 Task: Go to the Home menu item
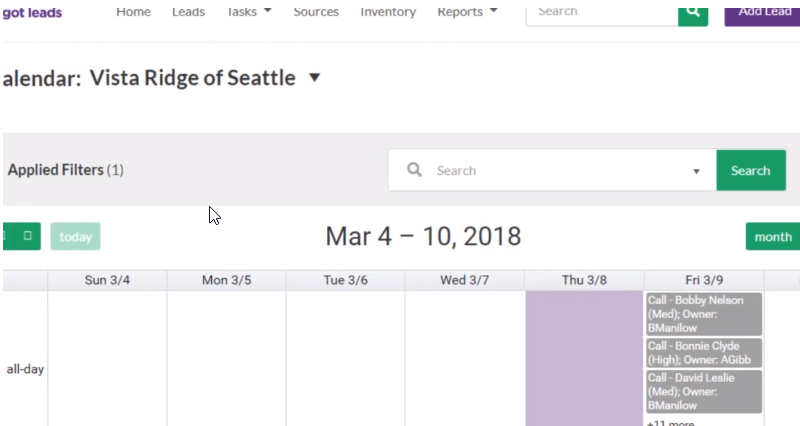(133, 12)
